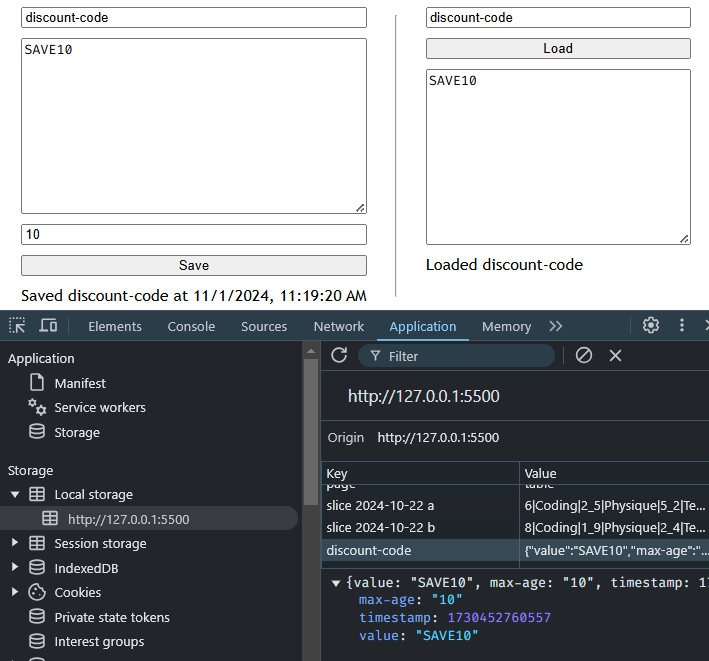Click the right discount-code key input
Screen dimensions: 709x661
(558, 18)
